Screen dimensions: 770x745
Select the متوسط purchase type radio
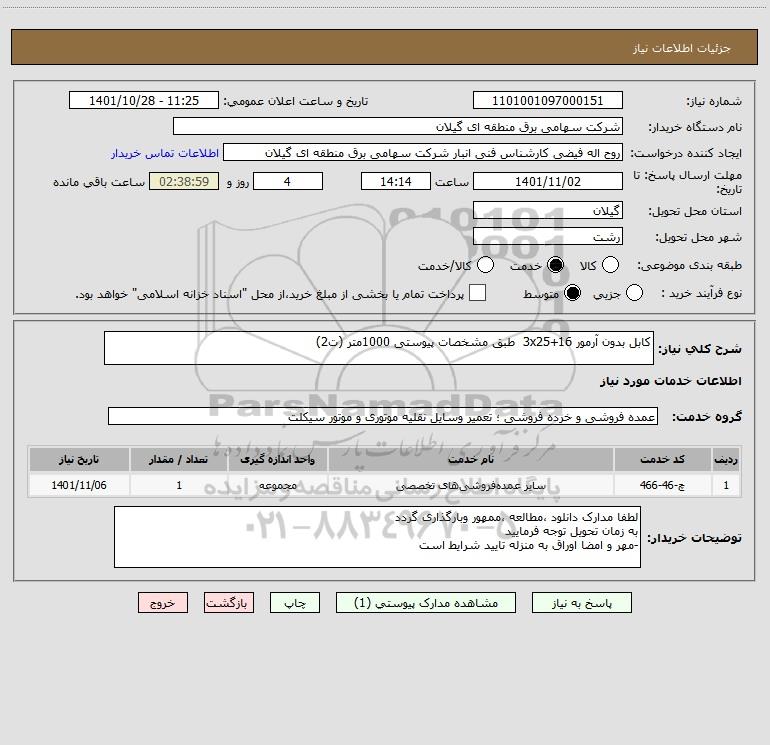tap(572, 293)
